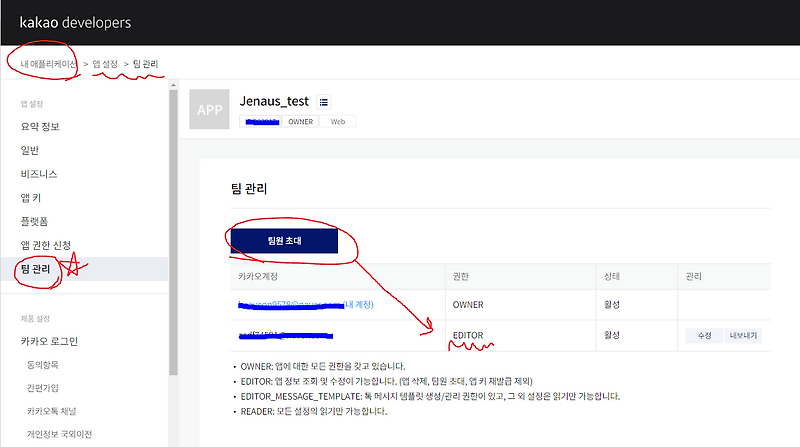
Task: Click the 활성 status in OWNER row
Action: click(x=612, y=305)
